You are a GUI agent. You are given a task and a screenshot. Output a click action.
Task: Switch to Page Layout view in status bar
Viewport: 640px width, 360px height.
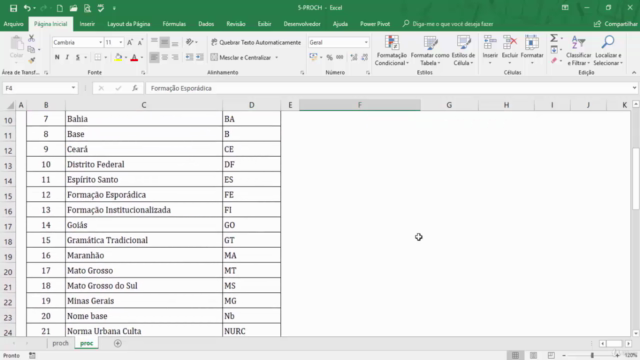click(533, 356)
